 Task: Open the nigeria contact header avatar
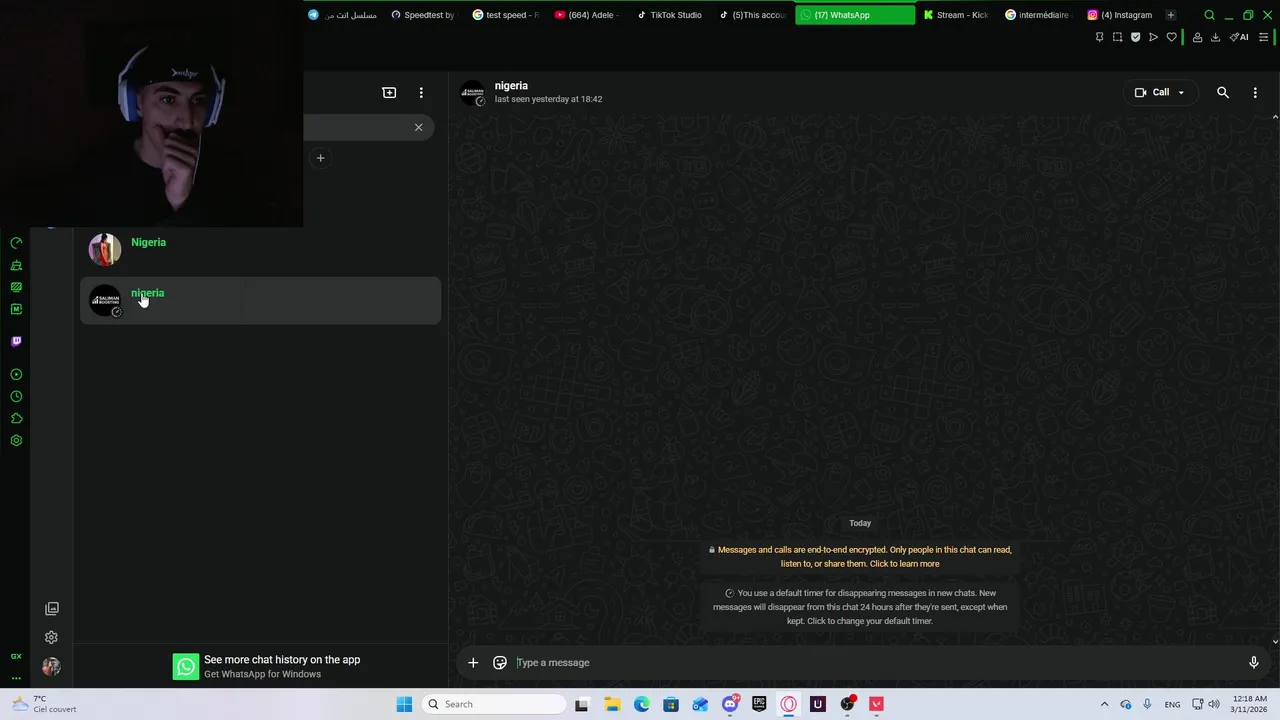pos(472,93)
